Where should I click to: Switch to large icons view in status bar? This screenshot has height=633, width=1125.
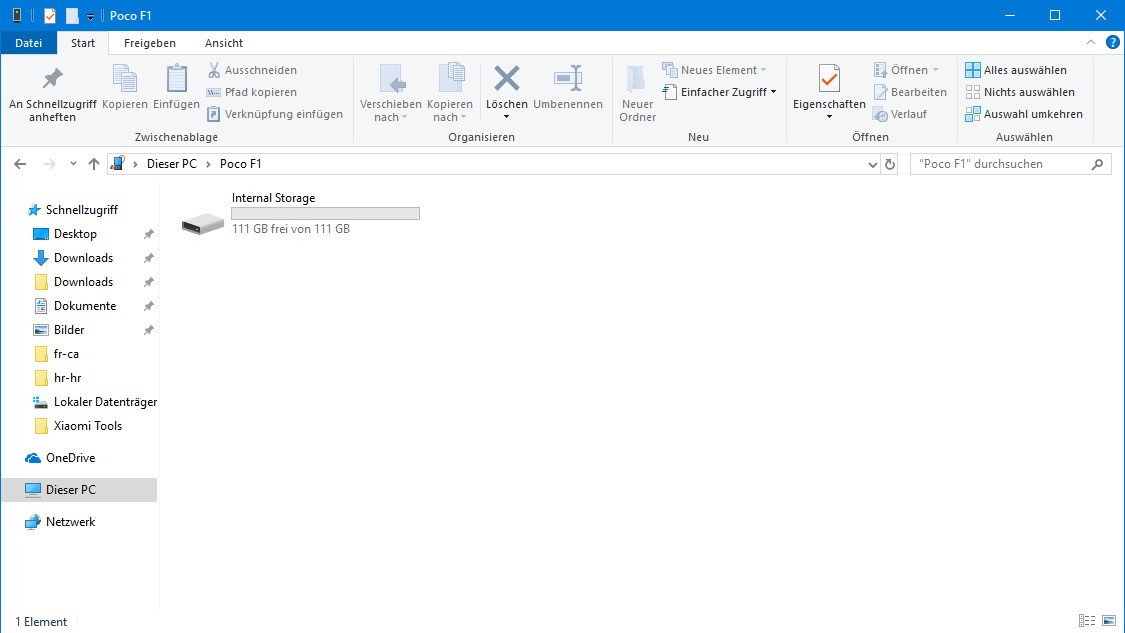tap(1109, 621)
